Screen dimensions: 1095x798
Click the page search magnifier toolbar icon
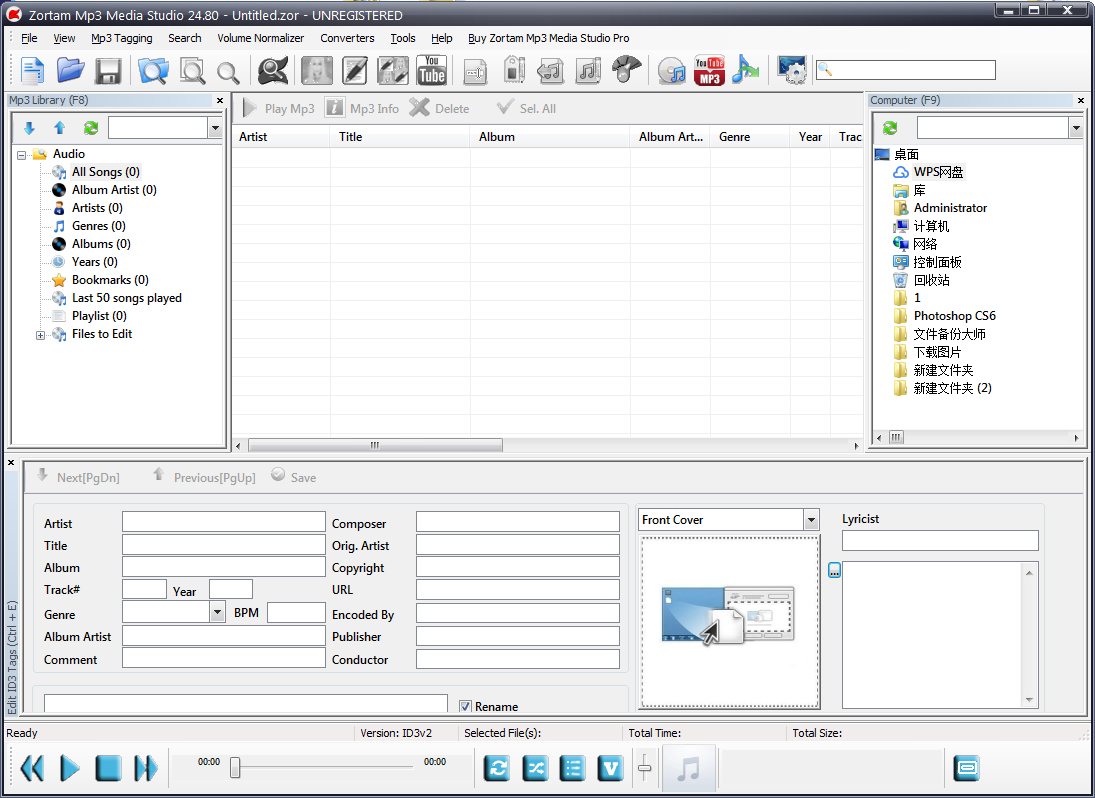point(192,71)
